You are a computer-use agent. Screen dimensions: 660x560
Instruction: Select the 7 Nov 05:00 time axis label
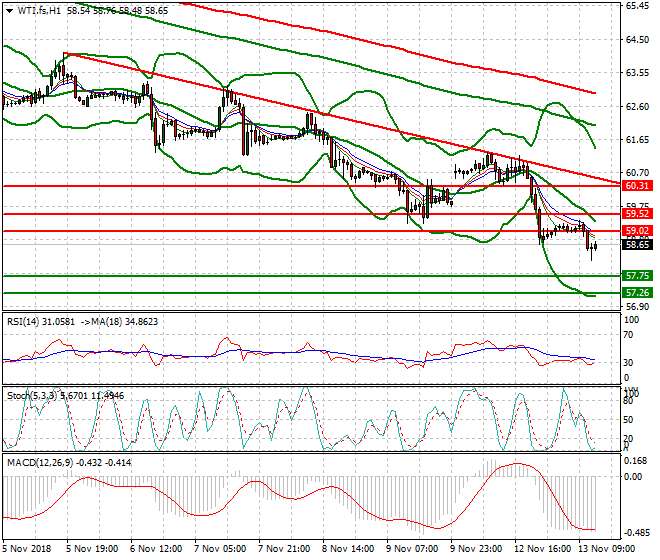(x=220, y=549)
